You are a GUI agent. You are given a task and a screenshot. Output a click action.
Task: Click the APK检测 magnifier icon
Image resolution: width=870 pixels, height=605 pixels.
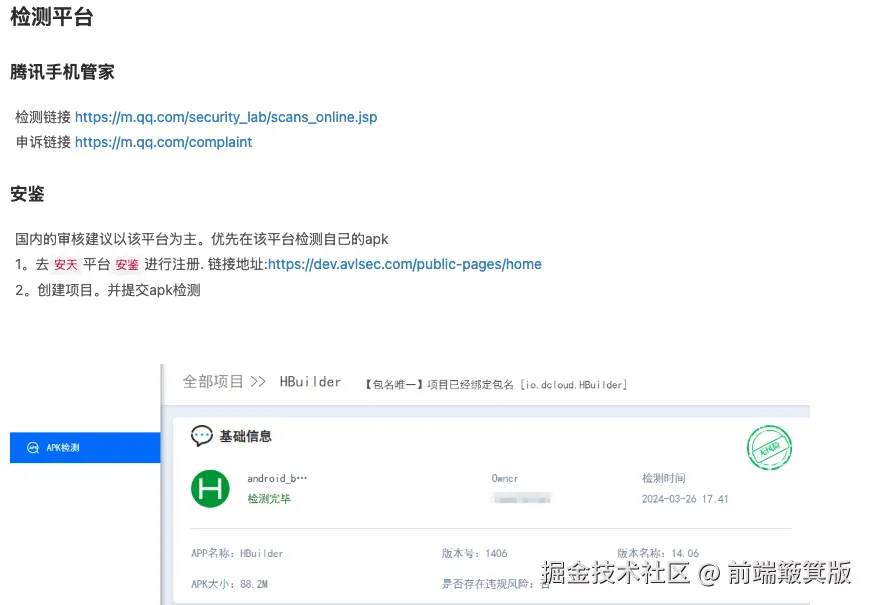click(33, 447)
